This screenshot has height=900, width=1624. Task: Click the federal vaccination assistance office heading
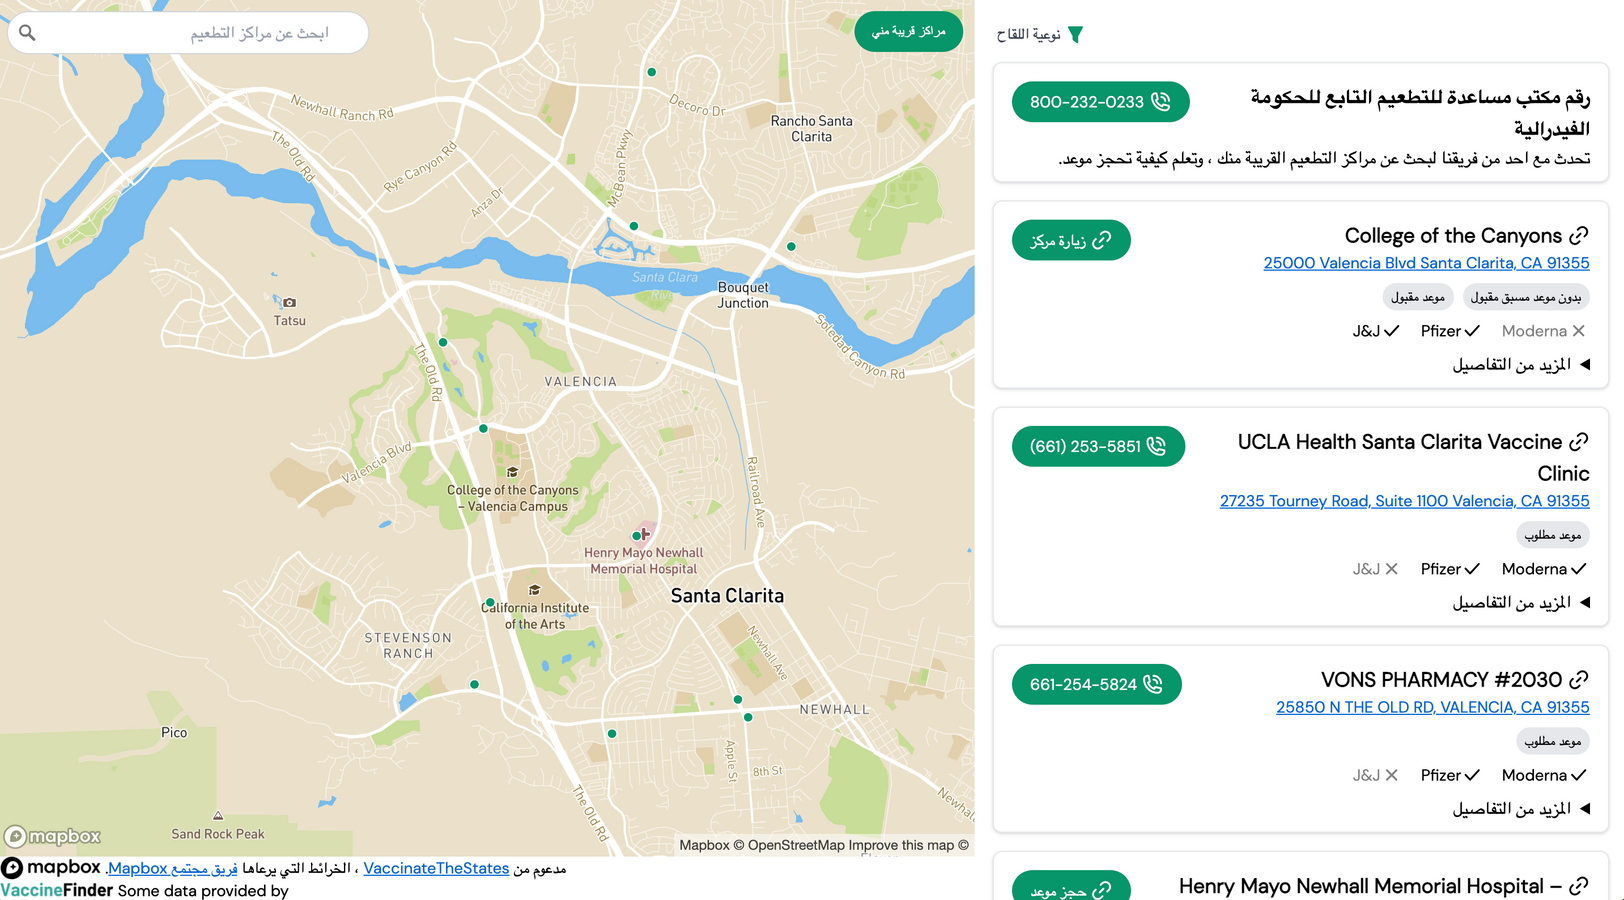pos(1420,112)
